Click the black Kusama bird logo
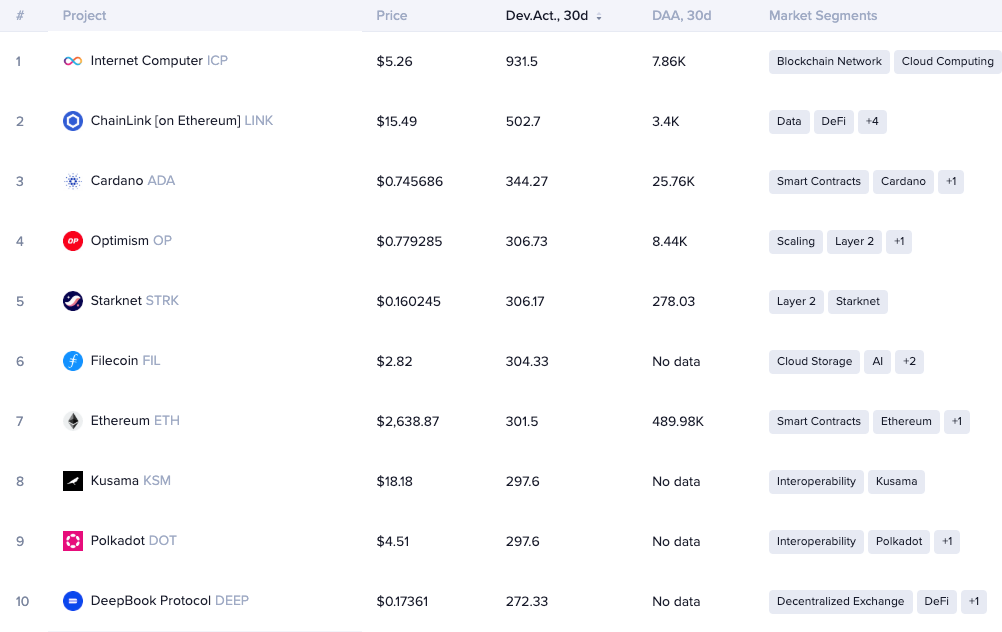 [73, 481]
